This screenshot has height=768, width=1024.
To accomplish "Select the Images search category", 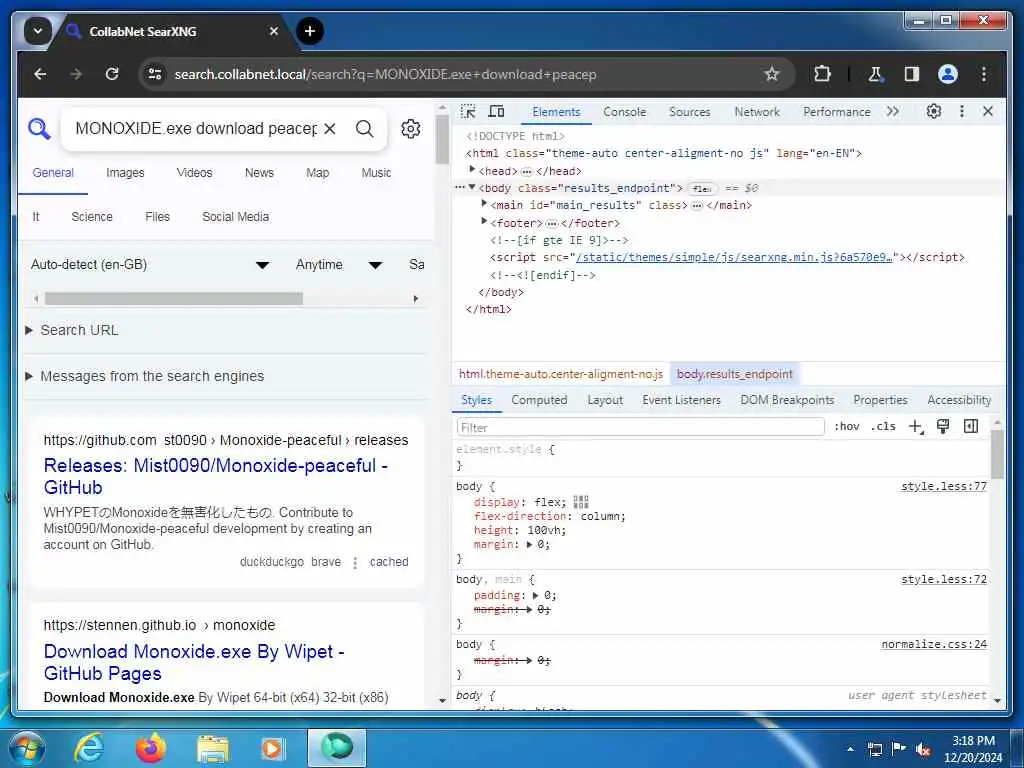I will (x=125, y=172).
